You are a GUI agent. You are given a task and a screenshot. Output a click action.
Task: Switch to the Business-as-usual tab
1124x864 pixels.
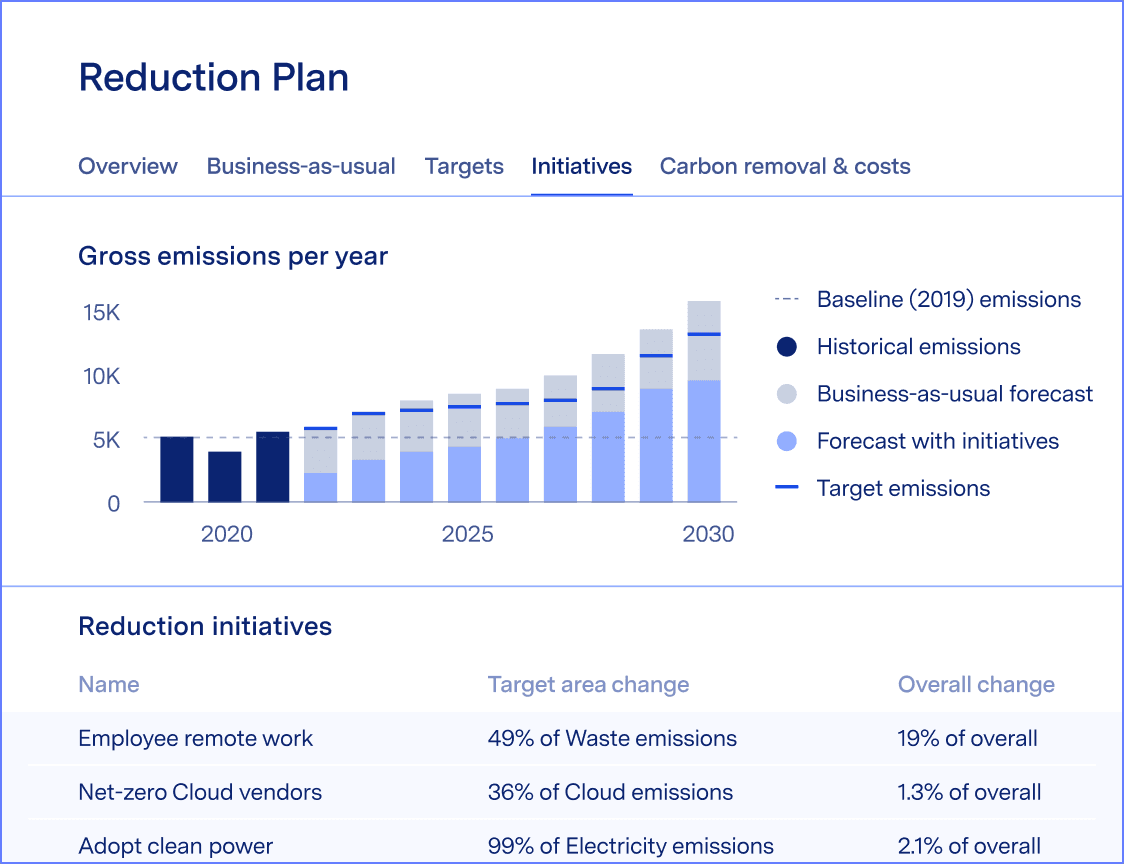pos(301,166)
